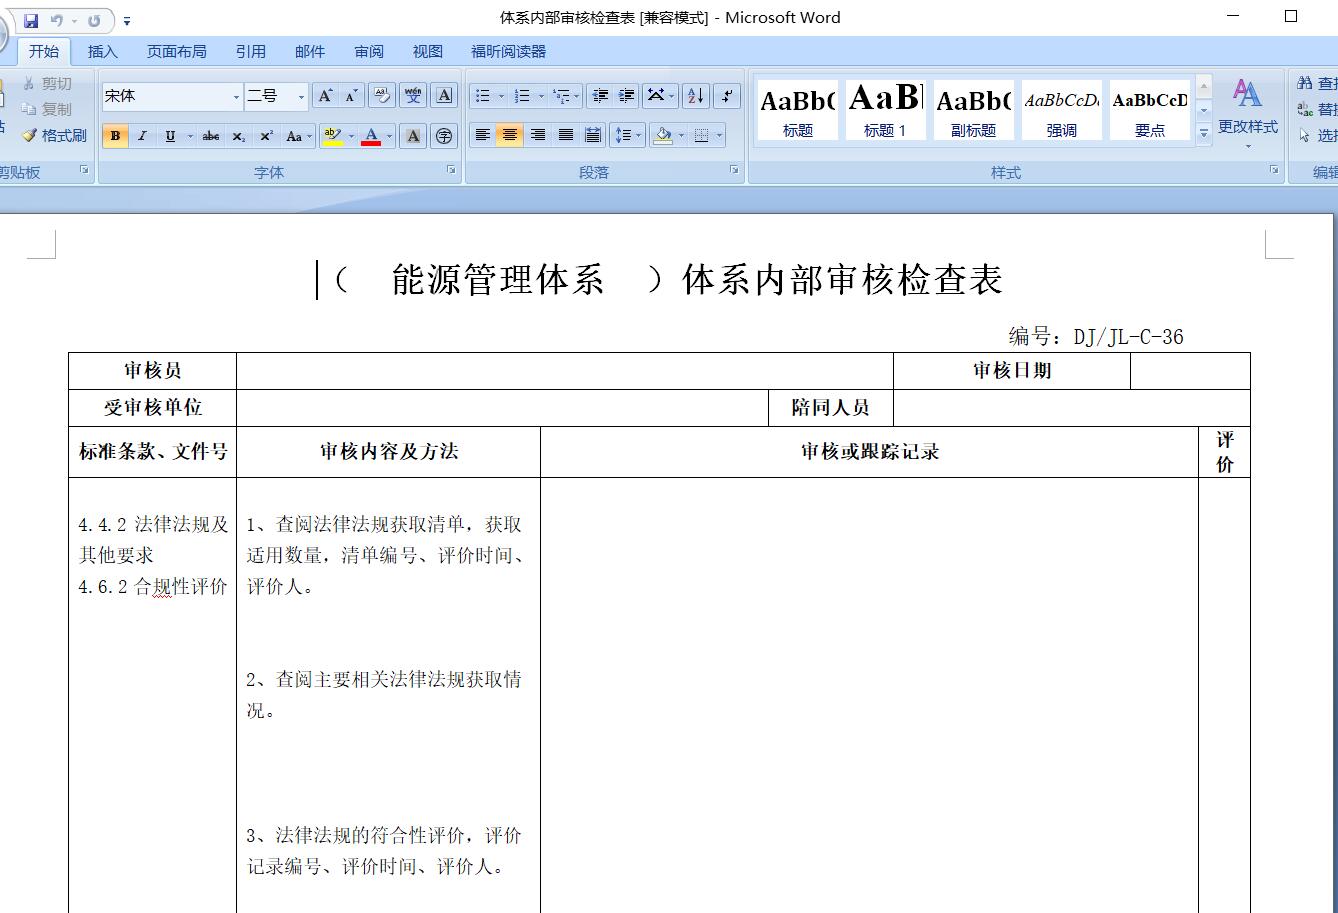Click the 审核员 input cell
This screenshot has height=913, width=1338.
565,371
